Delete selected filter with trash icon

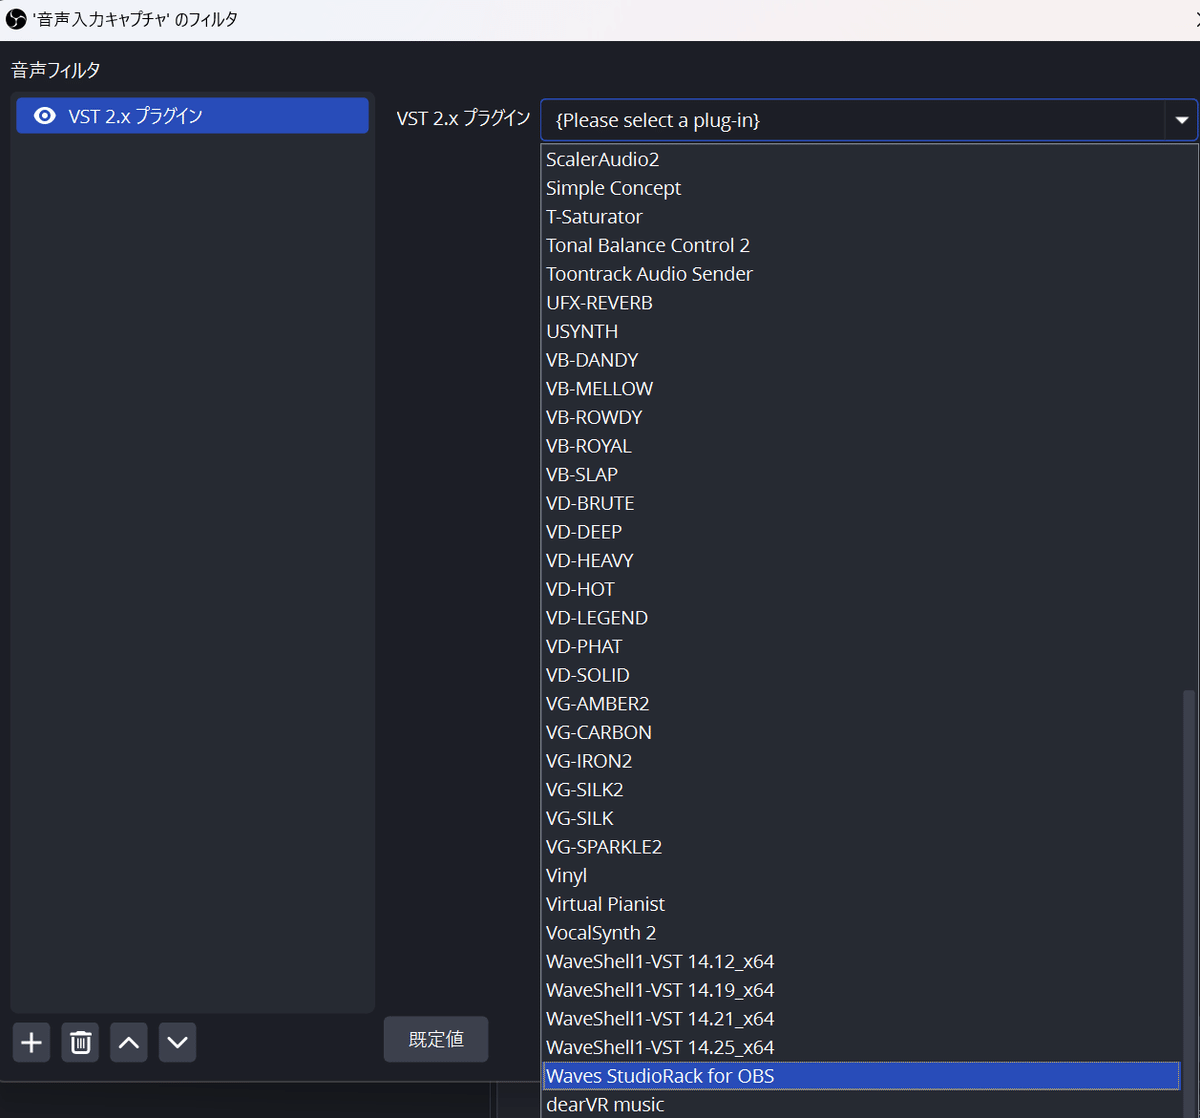pos(81,1043)
